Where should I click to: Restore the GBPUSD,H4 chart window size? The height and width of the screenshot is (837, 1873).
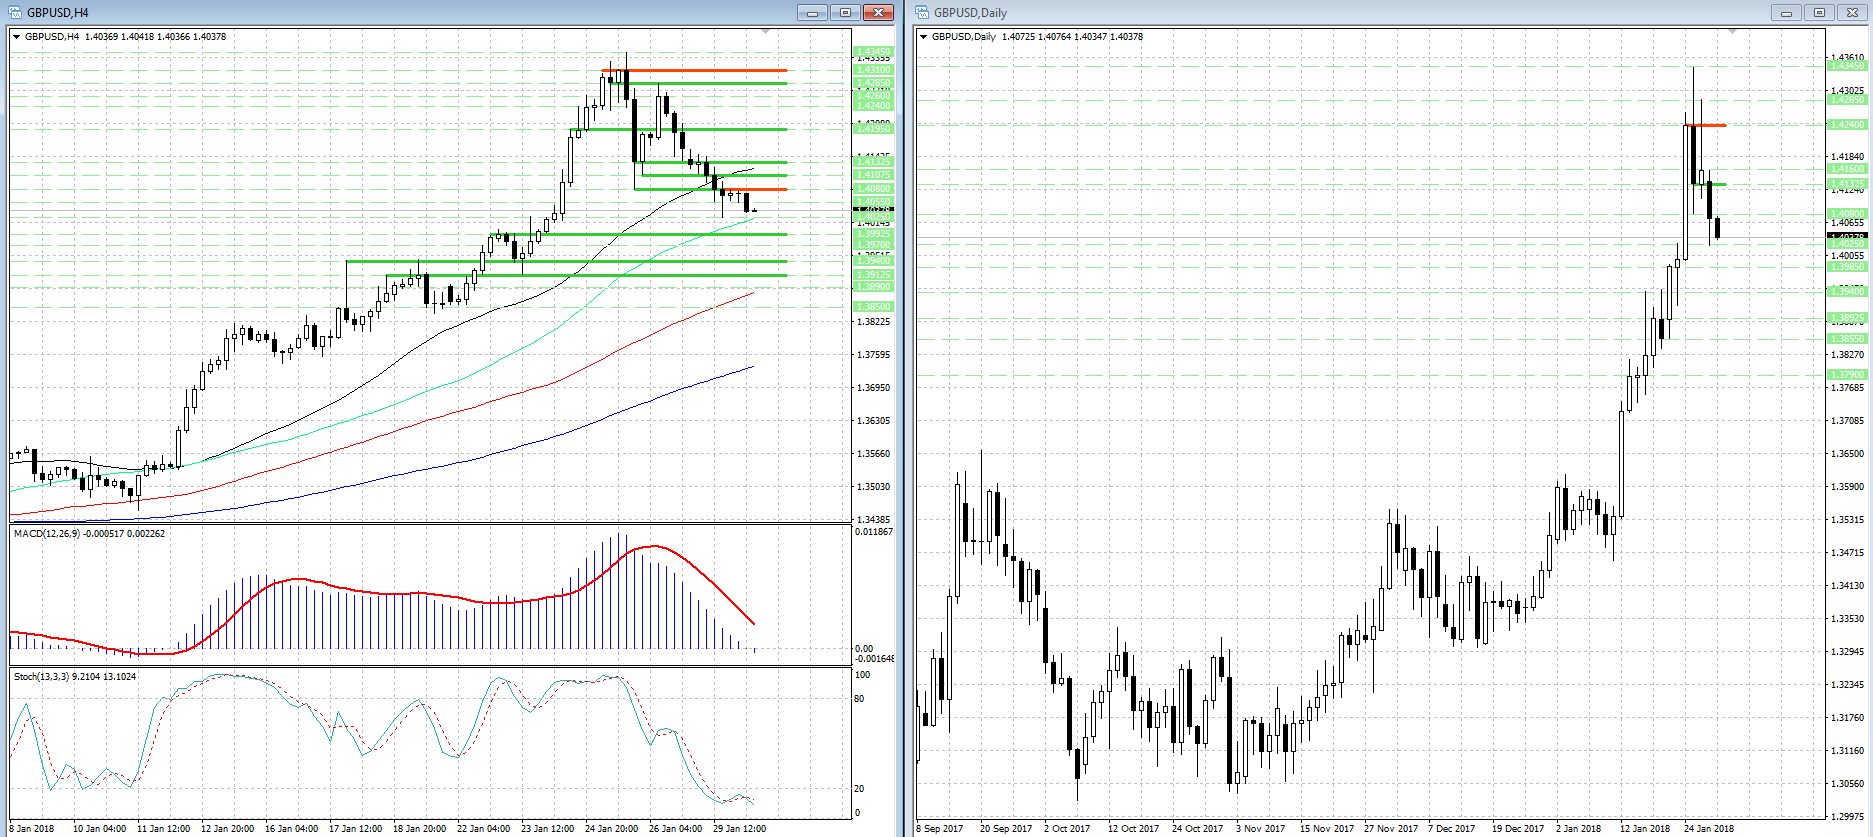coord(845,13)
